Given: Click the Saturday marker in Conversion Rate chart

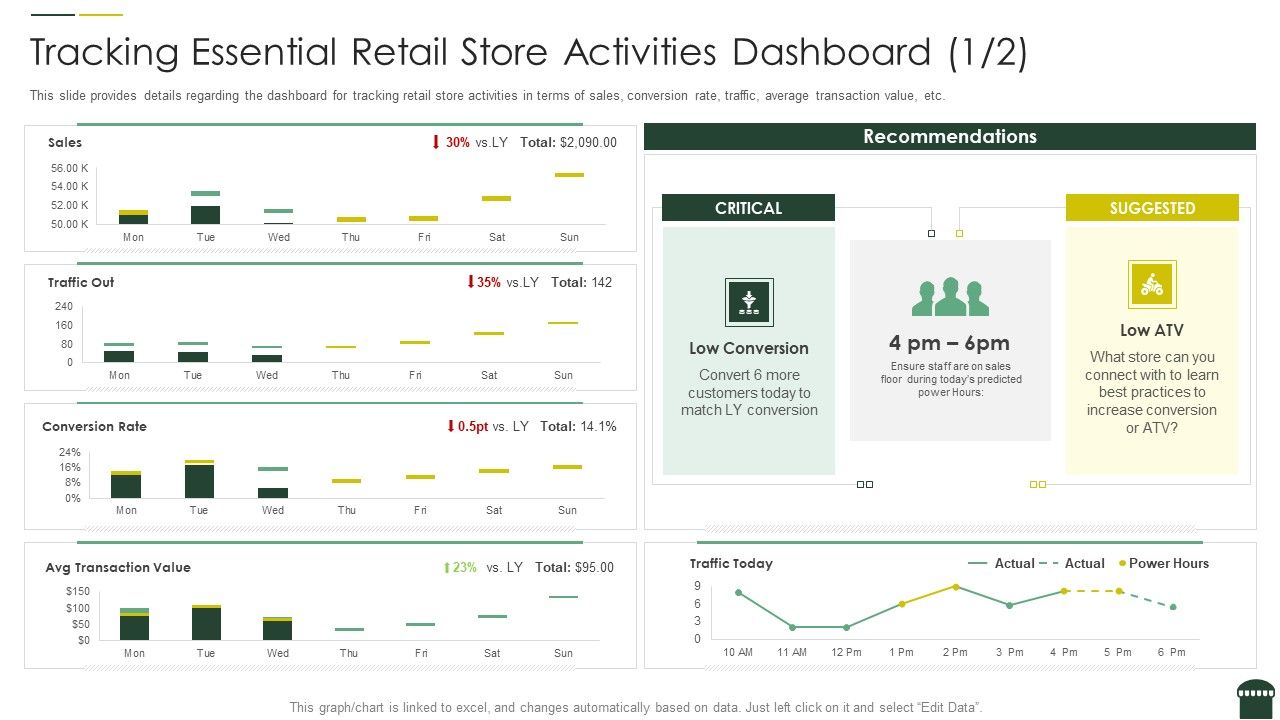Looking at the screenshot, I should click(x=494, y=471).
